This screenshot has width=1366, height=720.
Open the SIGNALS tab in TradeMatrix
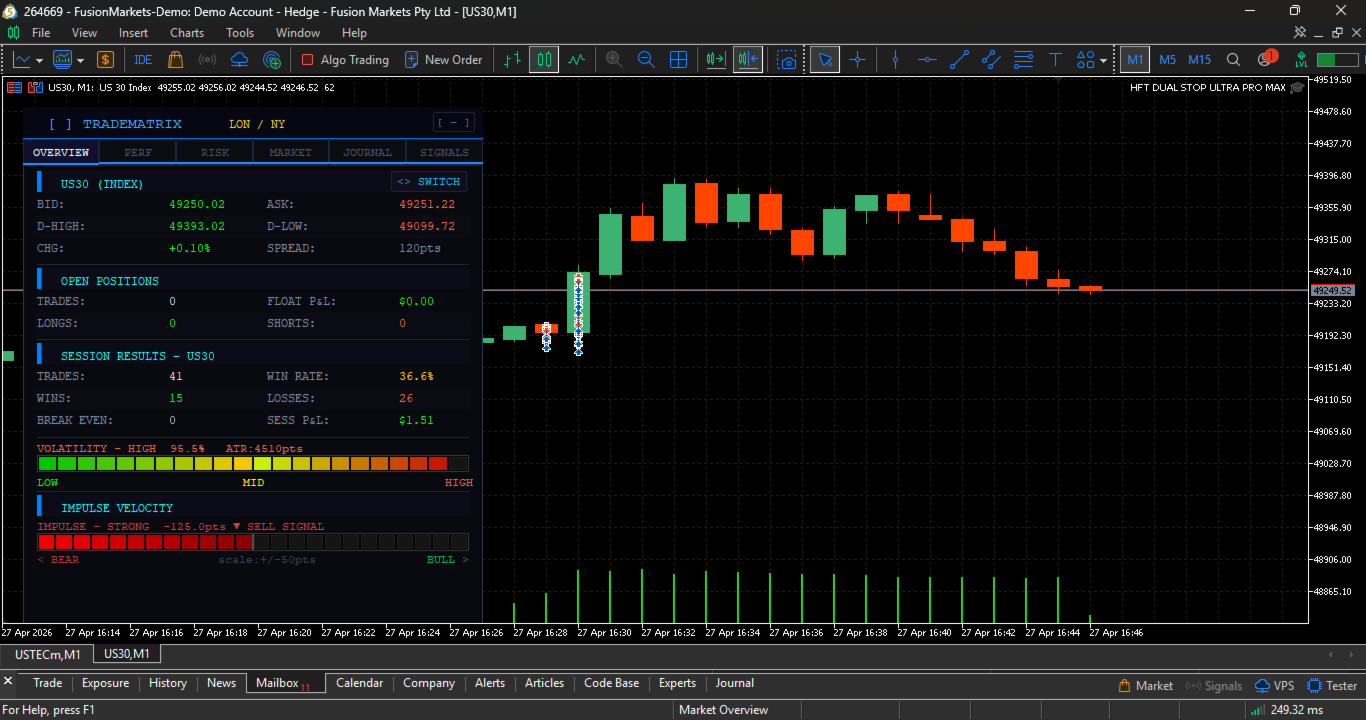(445, 153)
